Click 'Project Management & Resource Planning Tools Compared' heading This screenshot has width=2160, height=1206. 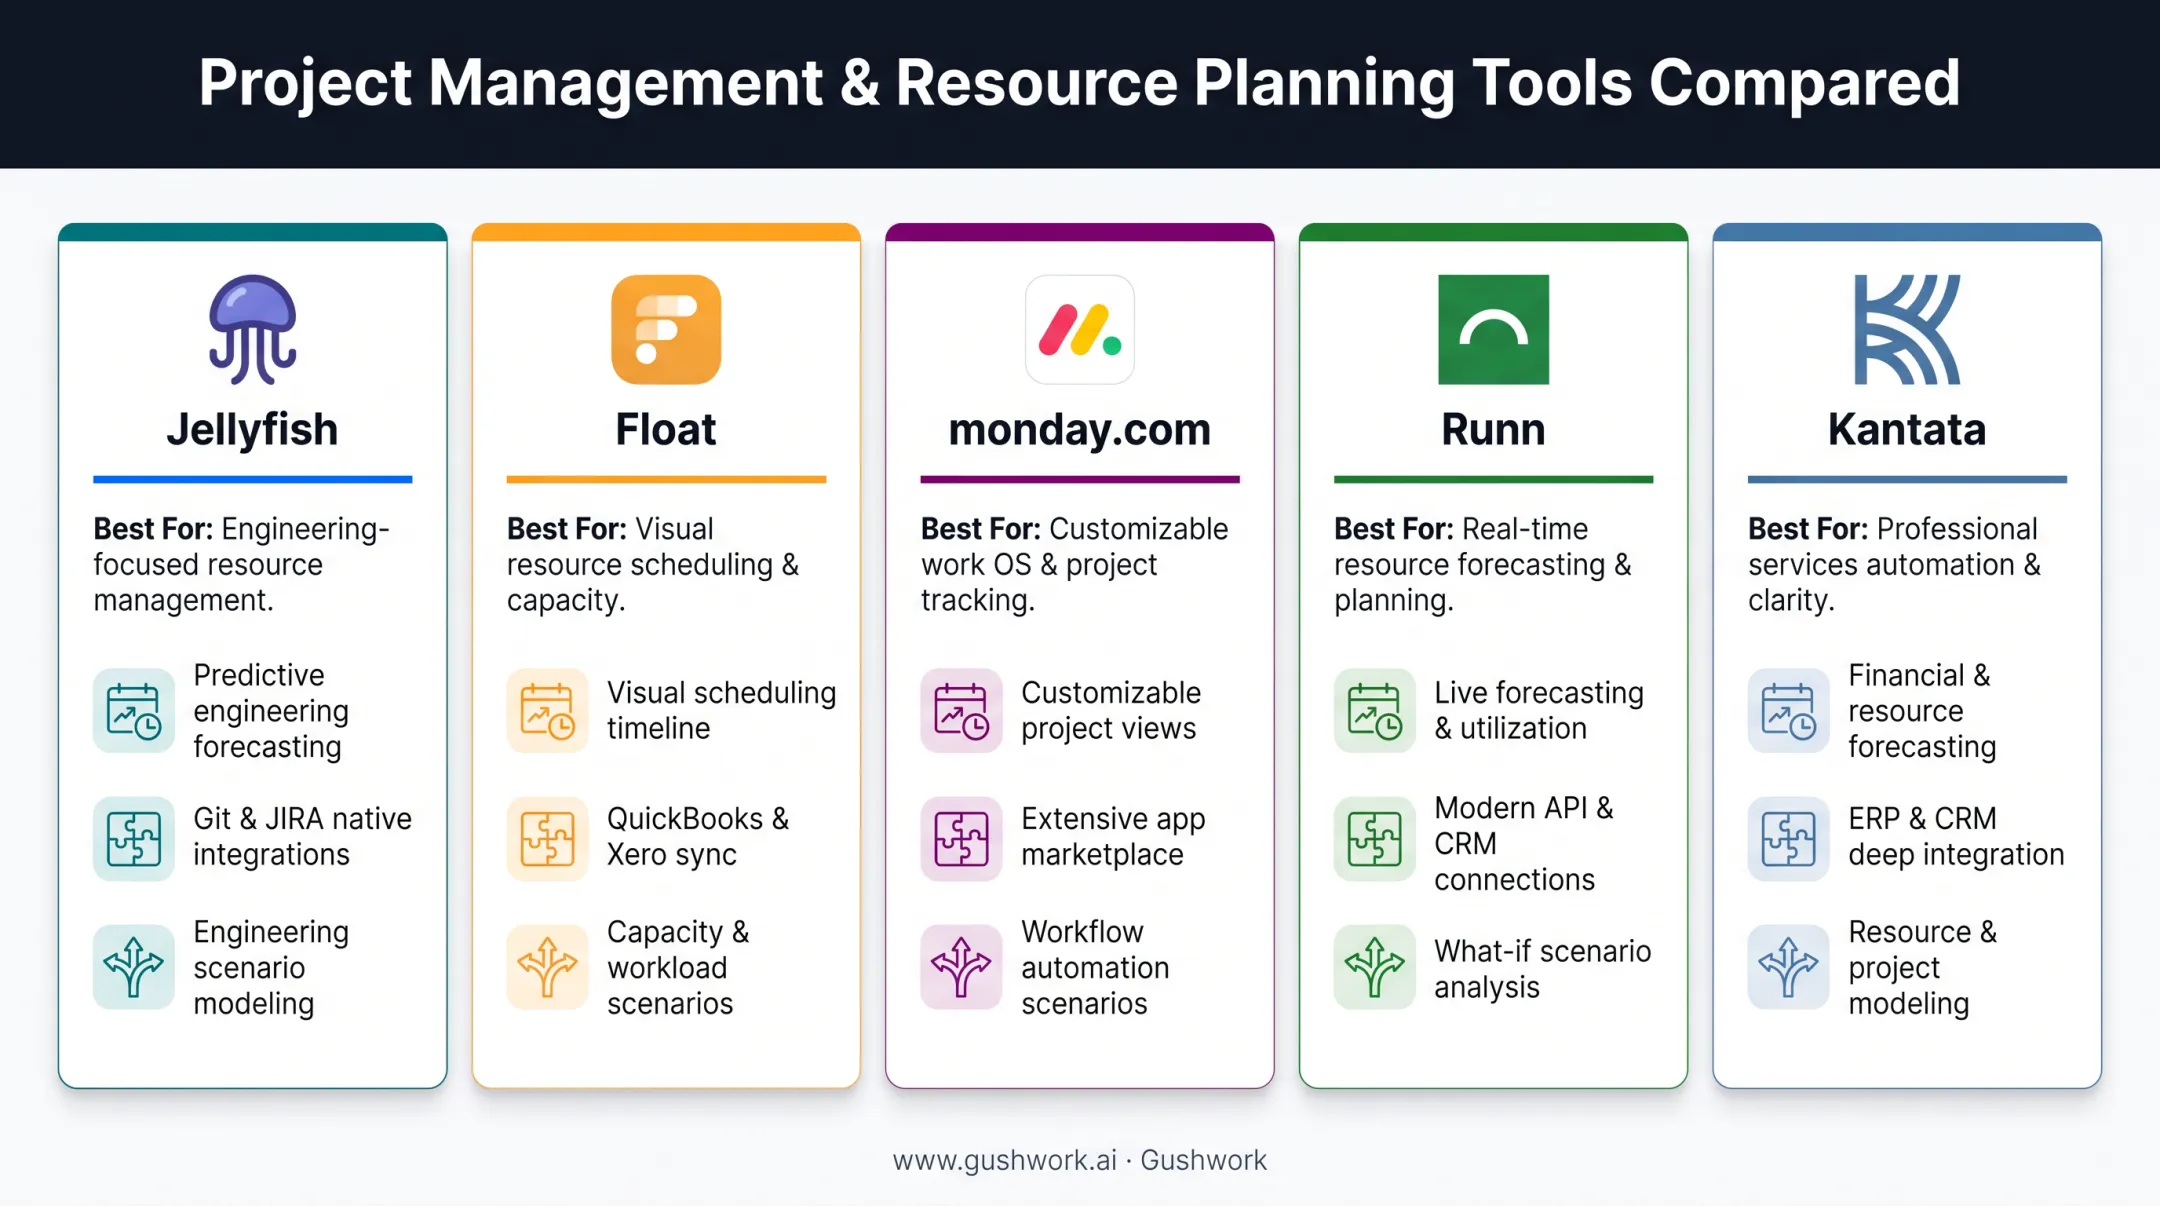pos(1079,83)
